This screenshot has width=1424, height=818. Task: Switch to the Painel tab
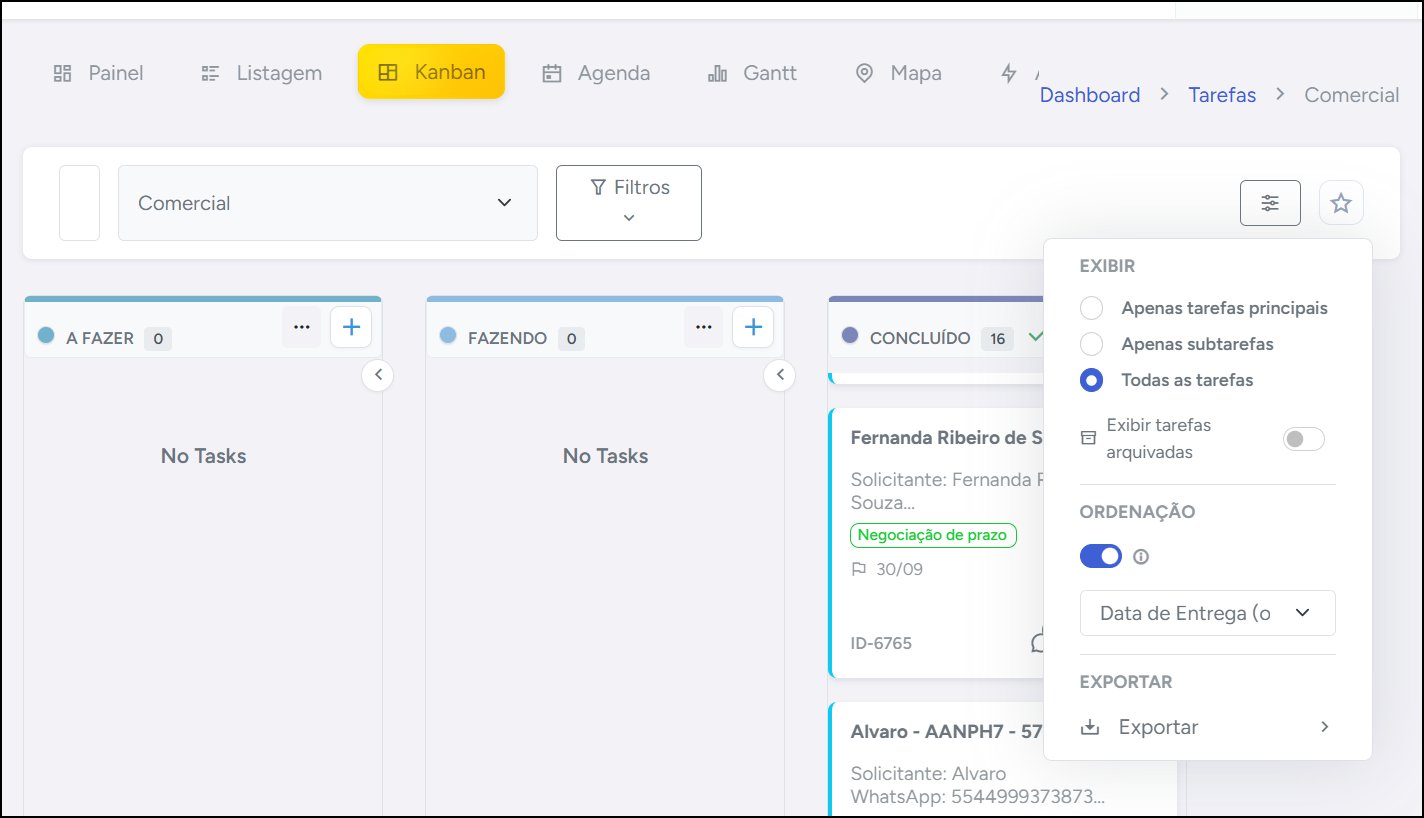tap(98, 73)
